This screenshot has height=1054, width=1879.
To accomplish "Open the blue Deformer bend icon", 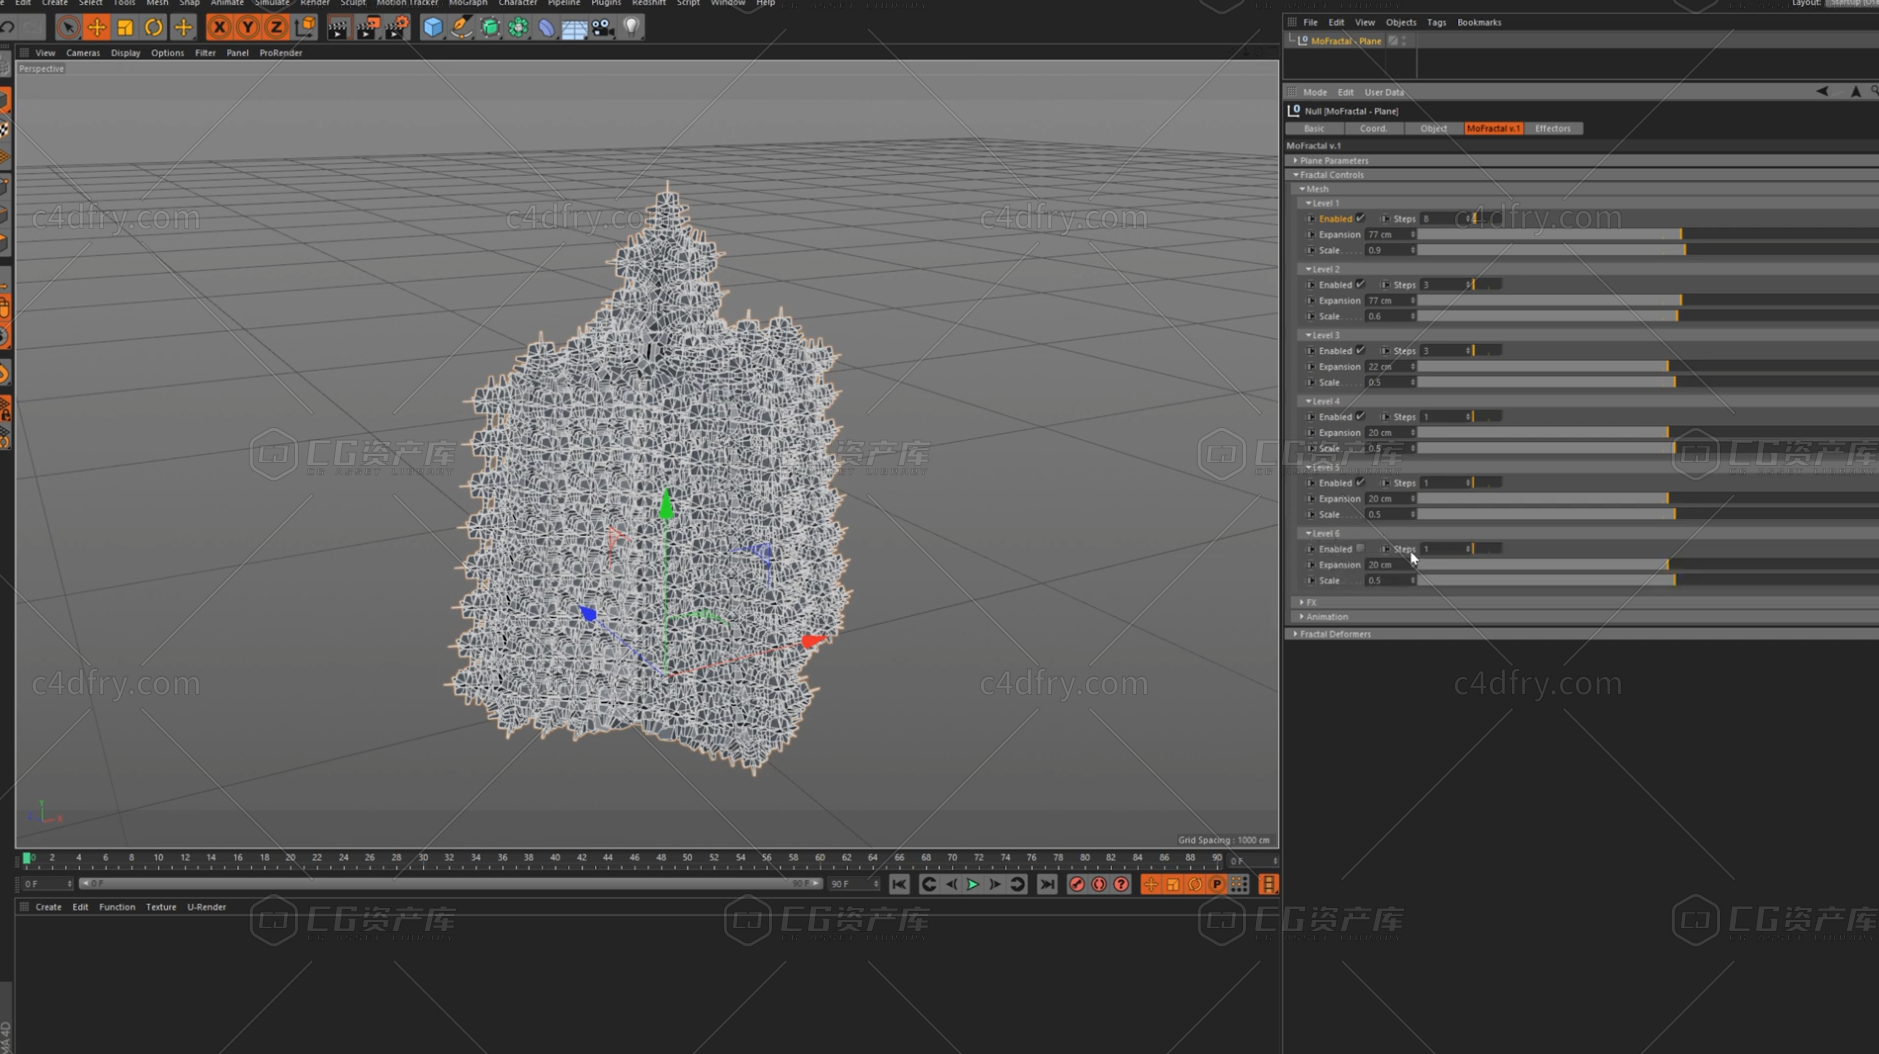I will point(546,27).
